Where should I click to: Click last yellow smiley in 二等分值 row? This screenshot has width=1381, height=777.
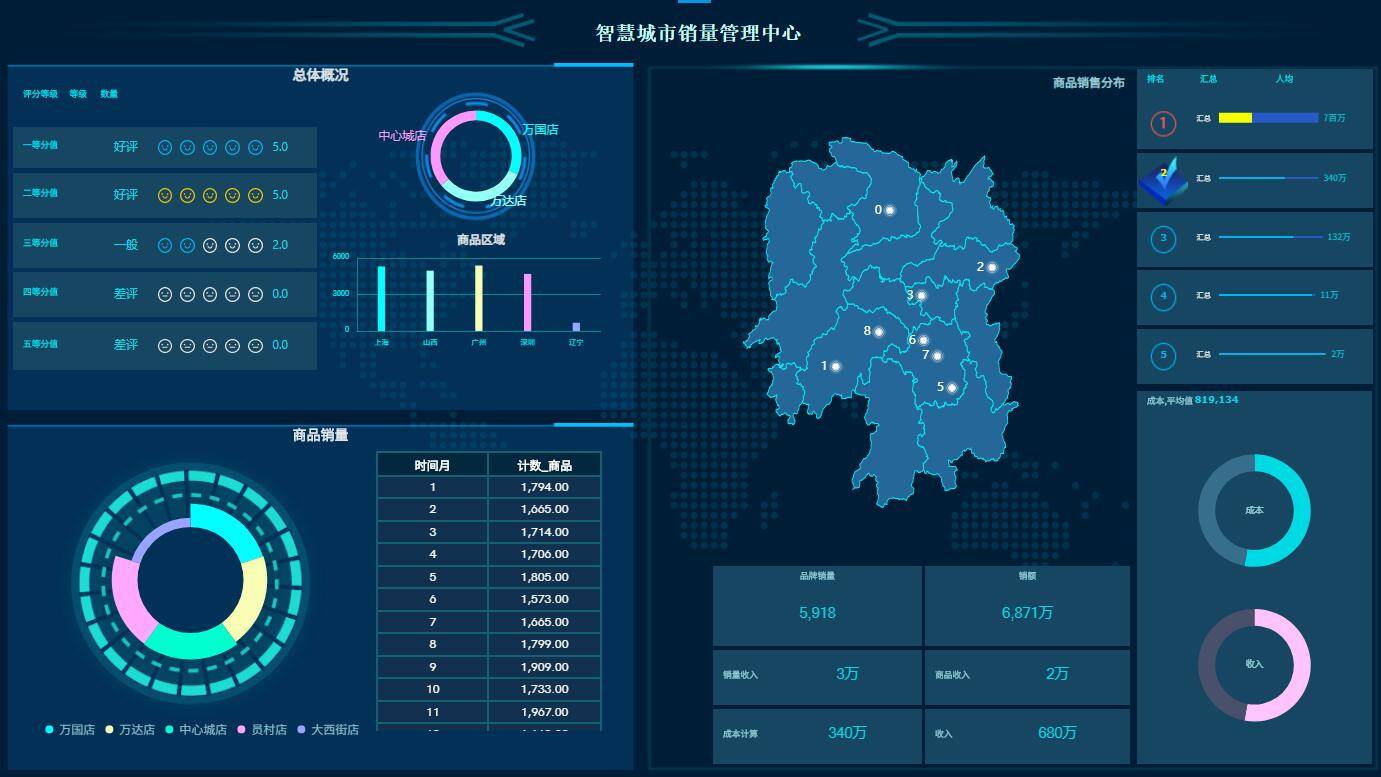click(x=255, y=195)
